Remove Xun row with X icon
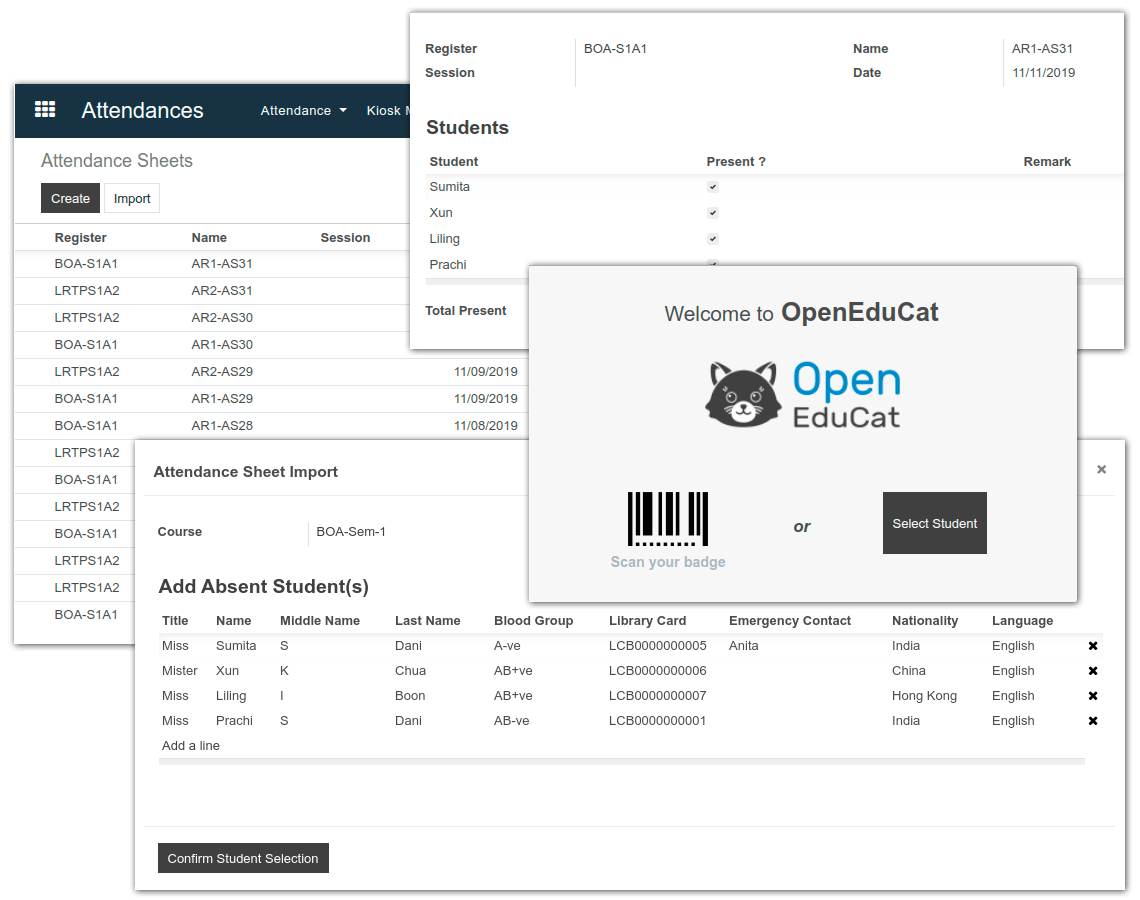Screen dimensions: 1140x900 point(1093,671)
